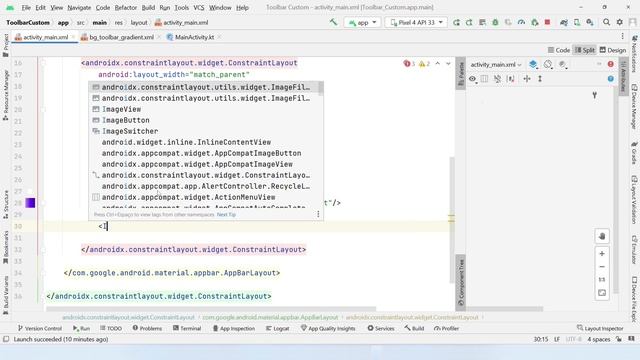Click the errors and warnings count indicator
Viewport: 640px width, 360px height.
416,64
